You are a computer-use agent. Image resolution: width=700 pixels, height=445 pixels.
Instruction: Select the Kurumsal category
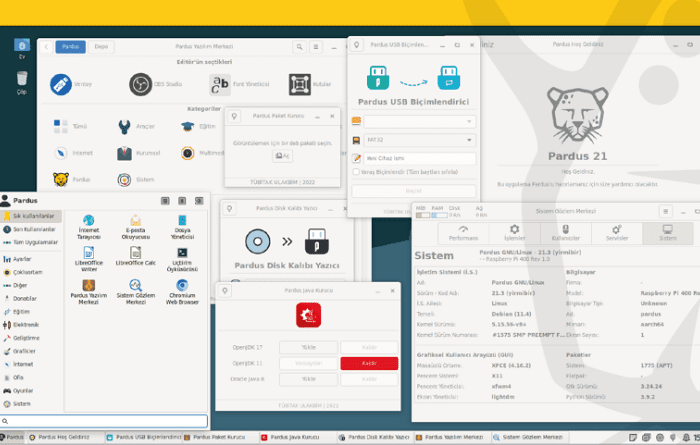click(138, 153)
